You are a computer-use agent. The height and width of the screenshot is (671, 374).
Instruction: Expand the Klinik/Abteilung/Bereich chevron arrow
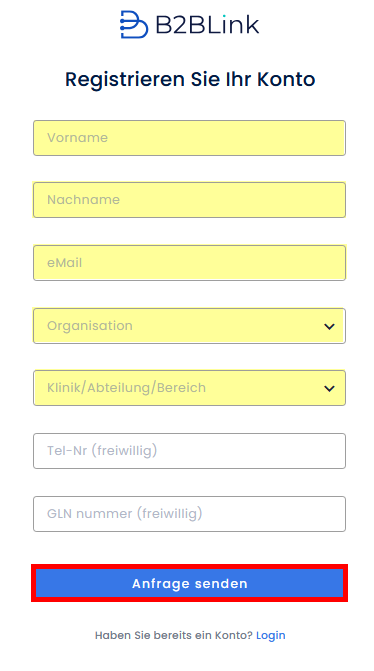329,389
